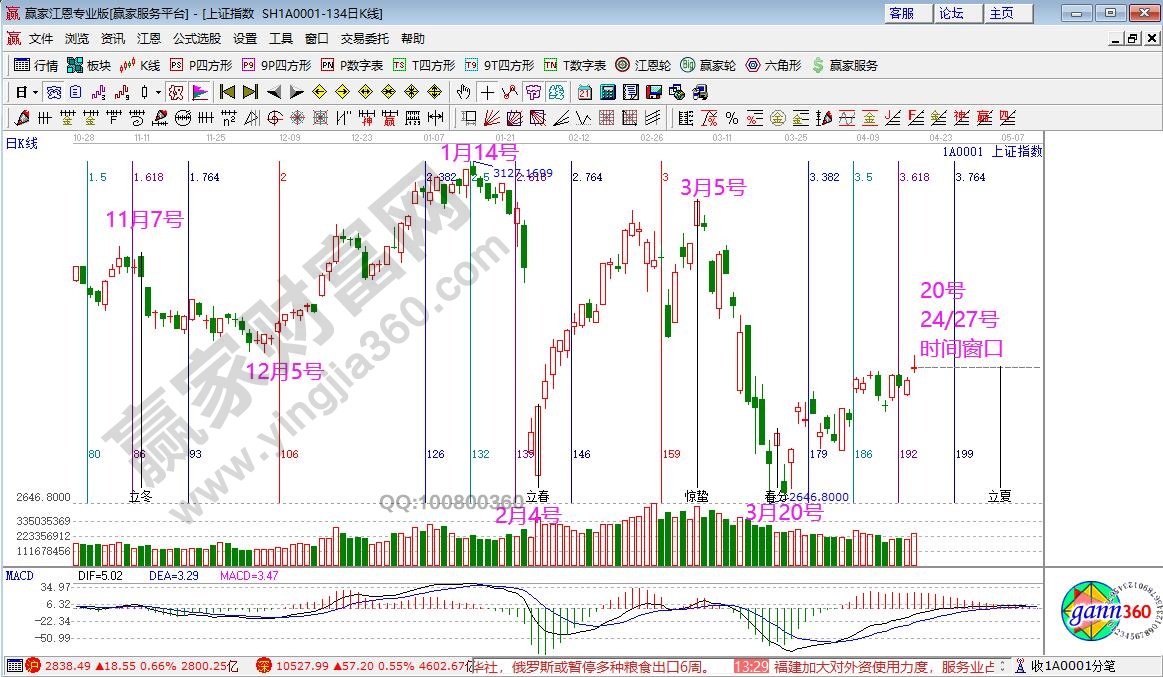Viewport: 1163px width, 677px height.
Task: Open the 公式选股 menu
Action: tap(197, 39)
